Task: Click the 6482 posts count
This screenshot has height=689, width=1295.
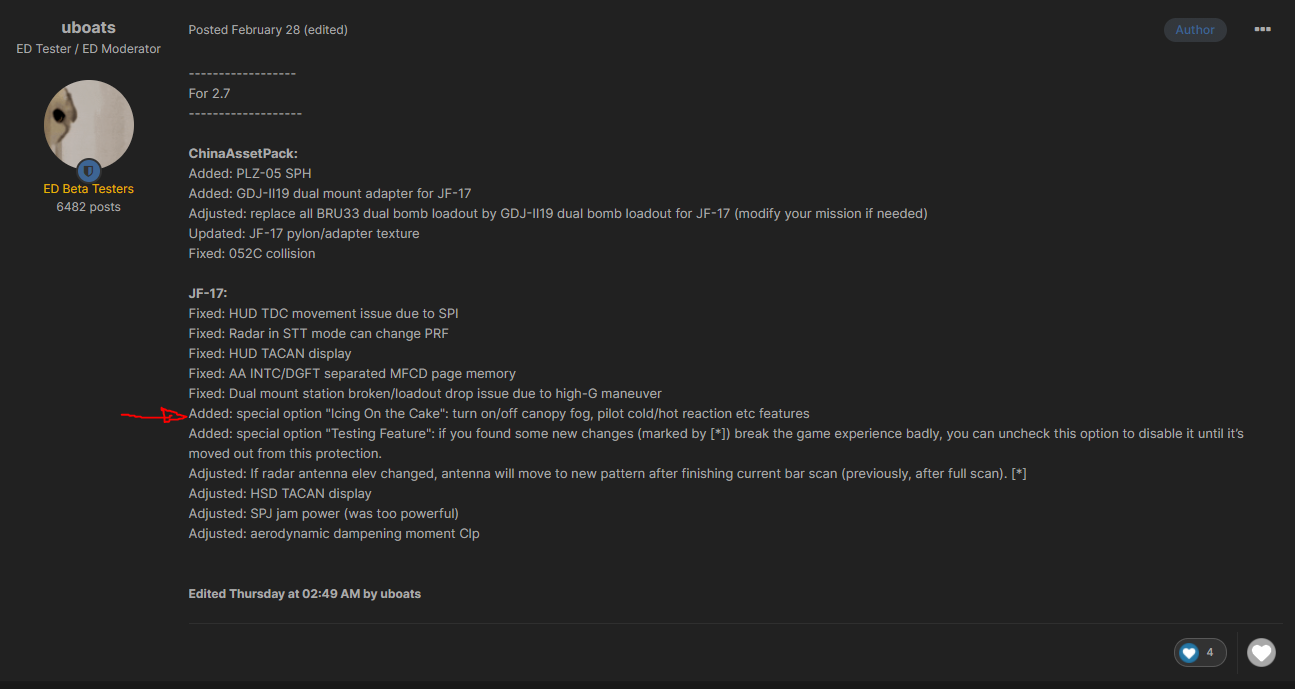Action: (88, 207)
